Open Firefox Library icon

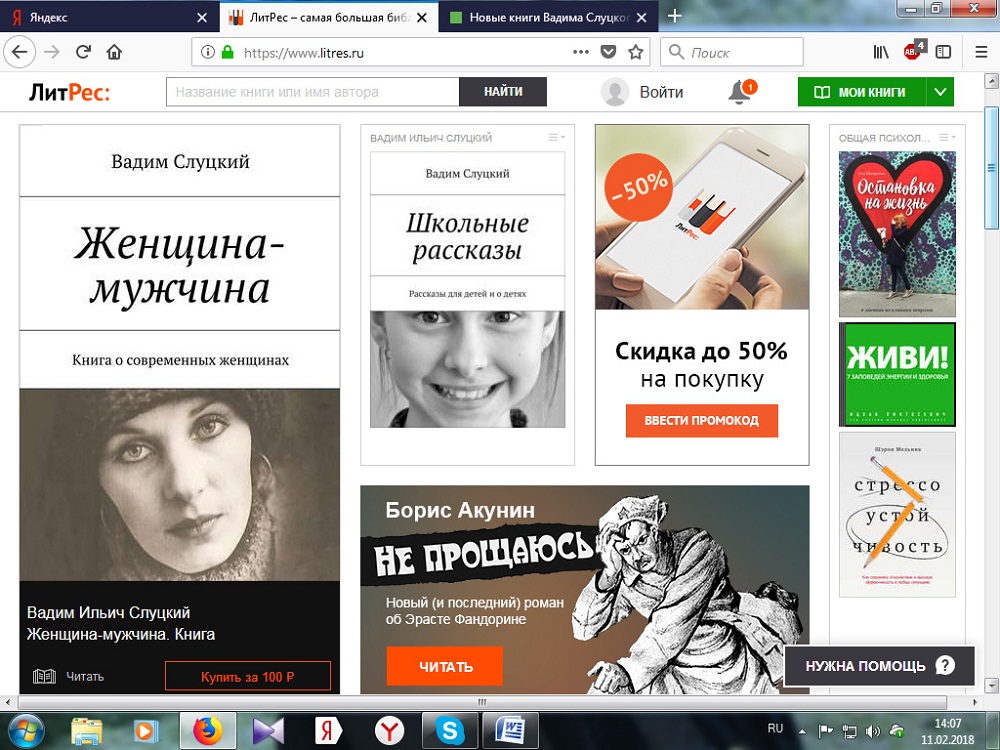pyautogui.click(x=881, y=52)
